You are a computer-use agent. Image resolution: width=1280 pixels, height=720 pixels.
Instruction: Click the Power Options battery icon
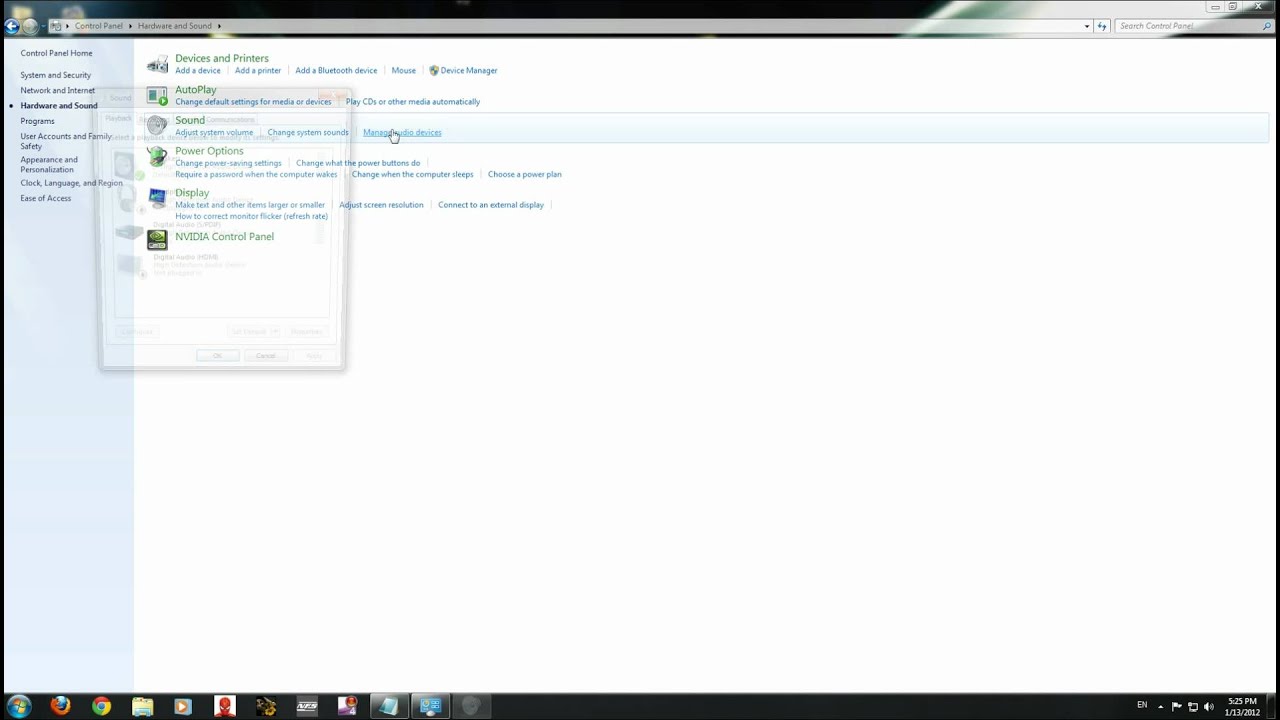pos(157,156)
